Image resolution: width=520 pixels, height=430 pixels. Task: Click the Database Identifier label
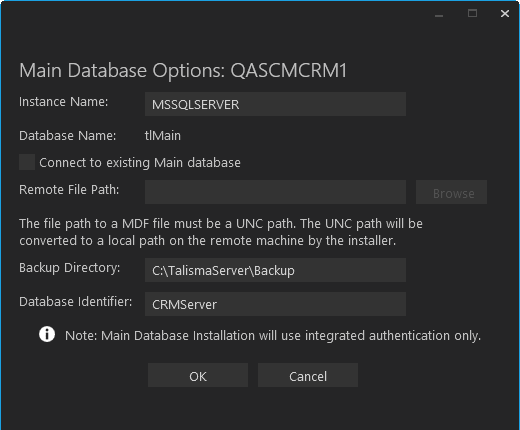tap(76, 302)
